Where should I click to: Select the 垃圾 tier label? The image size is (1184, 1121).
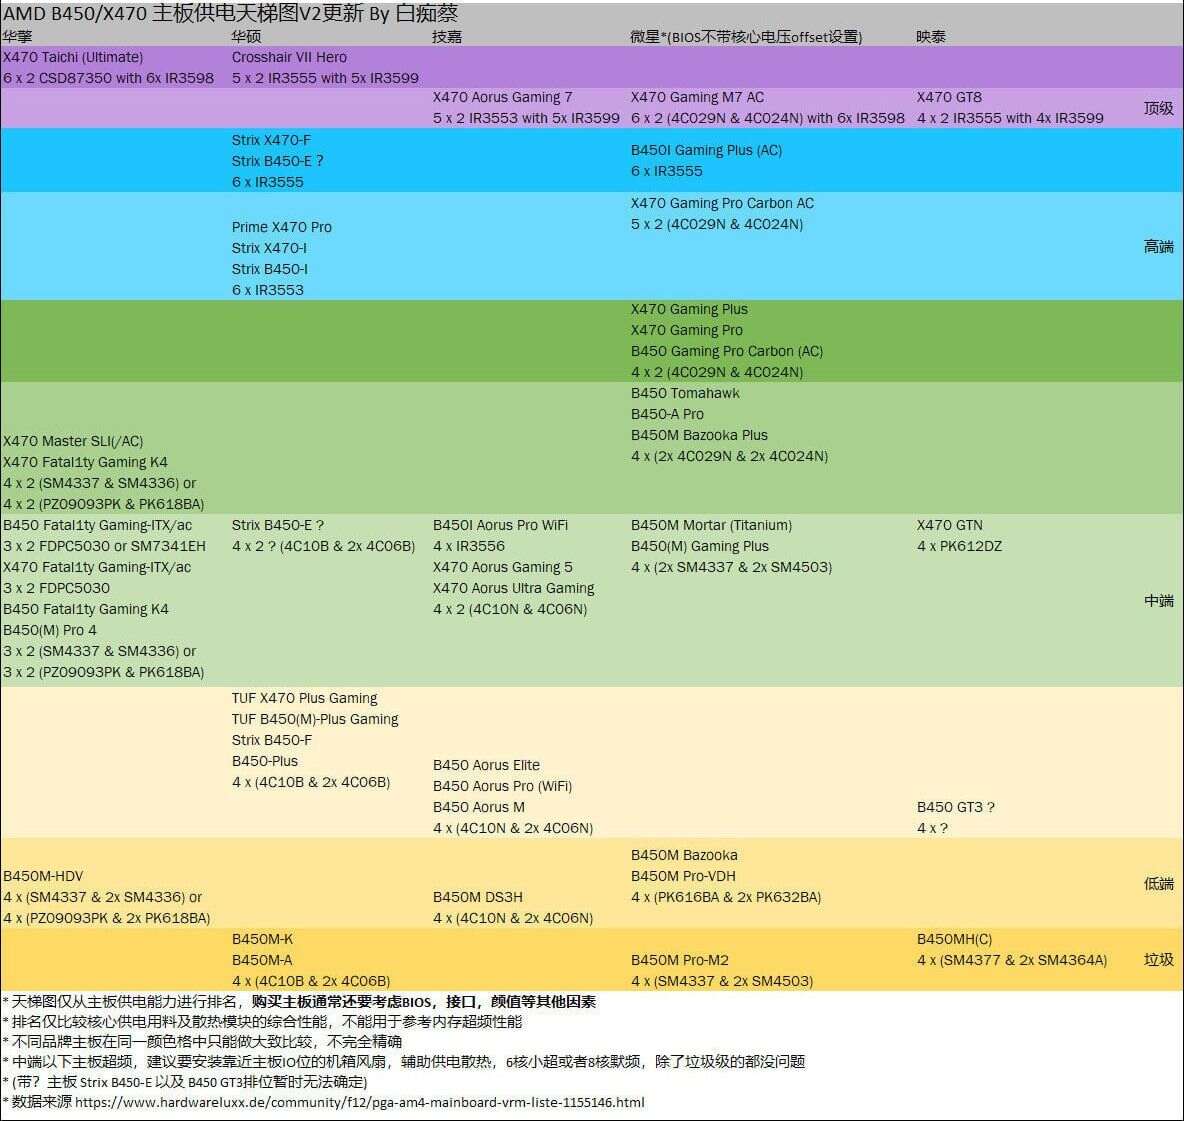point(1158,959)
